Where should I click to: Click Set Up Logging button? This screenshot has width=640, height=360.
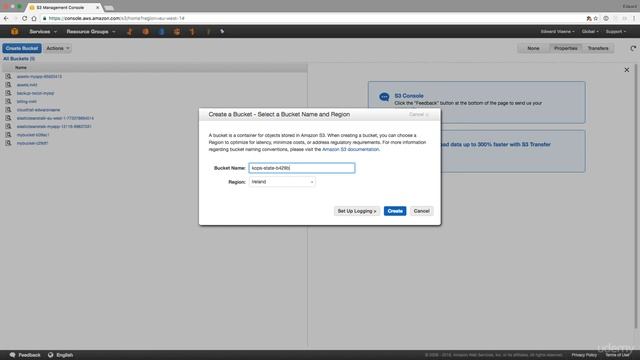[357, 211]
